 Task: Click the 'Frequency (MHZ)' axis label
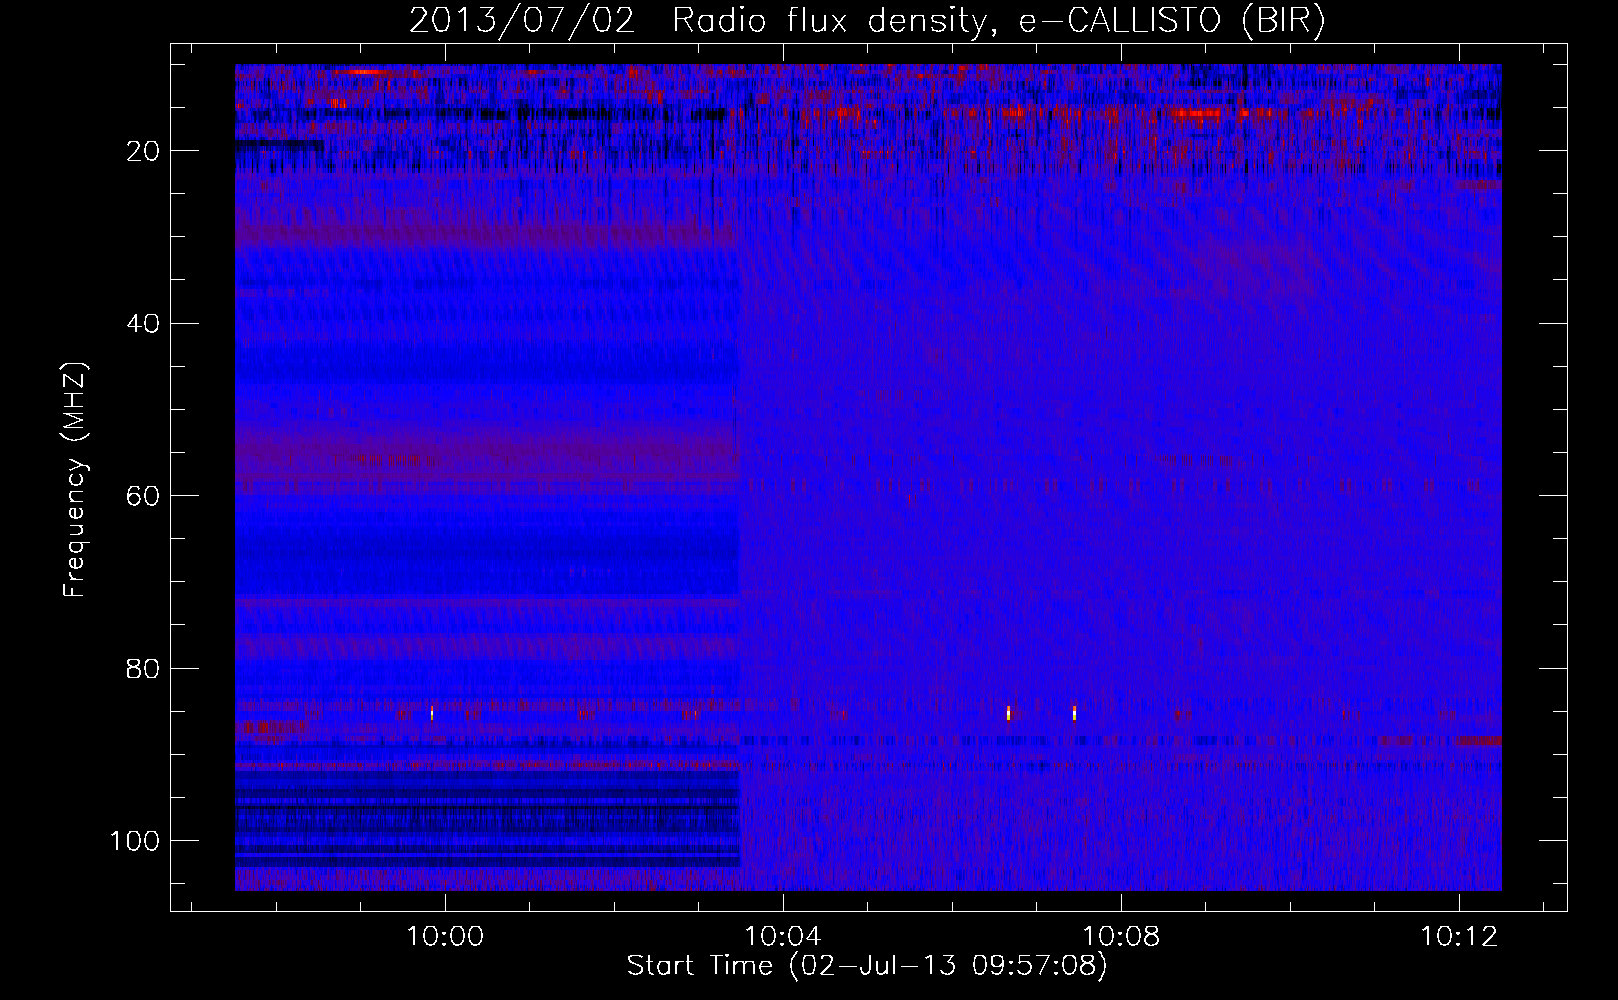74,480
